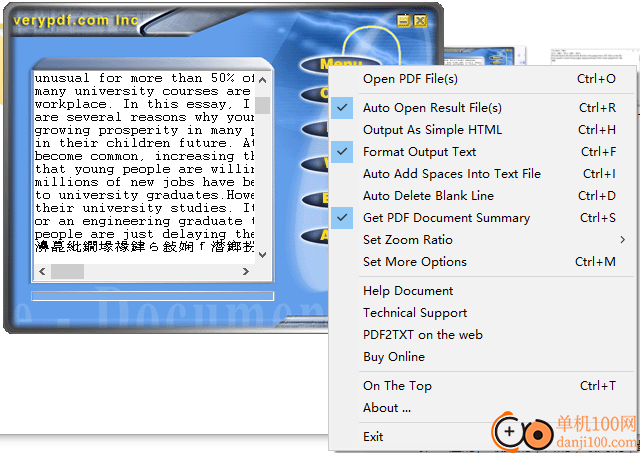The width and height of the screenshot is (640, 453).
Task: Enable Output As Simple HTML
Action: [482, 130]
